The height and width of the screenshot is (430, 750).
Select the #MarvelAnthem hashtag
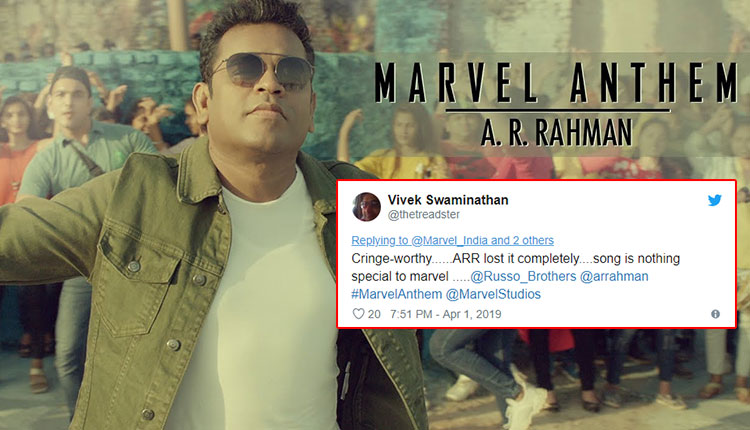pos(397,294)
